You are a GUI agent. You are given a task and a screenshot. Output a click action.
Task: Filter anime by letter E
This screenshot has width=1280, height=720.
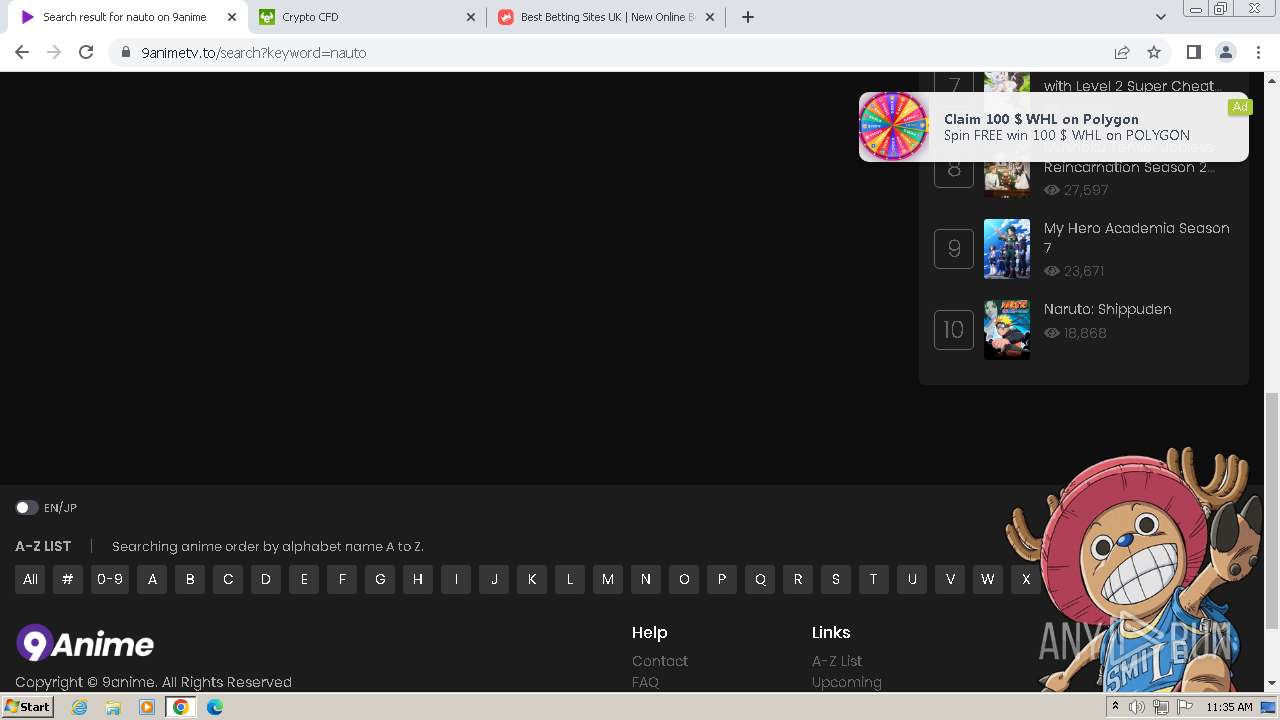coord(304,579)
